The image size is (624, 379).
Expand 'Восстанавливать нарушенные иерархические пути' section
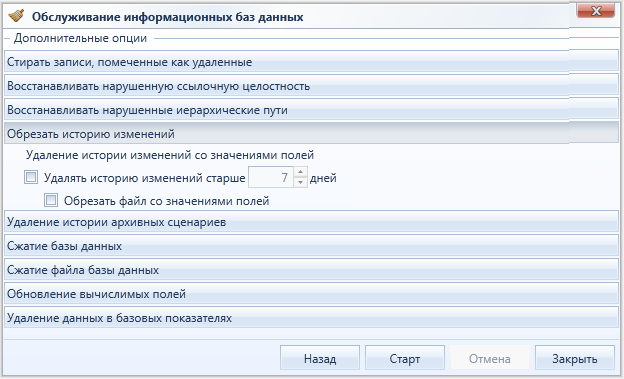point(311,110)
